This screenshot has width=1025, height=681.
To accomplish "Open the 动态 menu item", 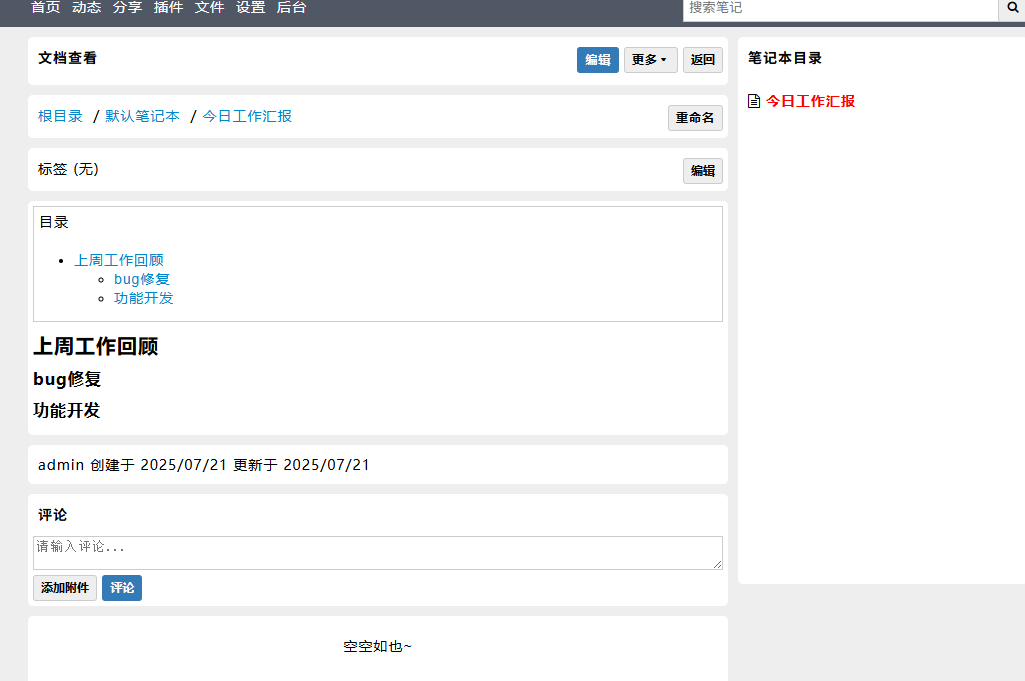I will 86,8.
